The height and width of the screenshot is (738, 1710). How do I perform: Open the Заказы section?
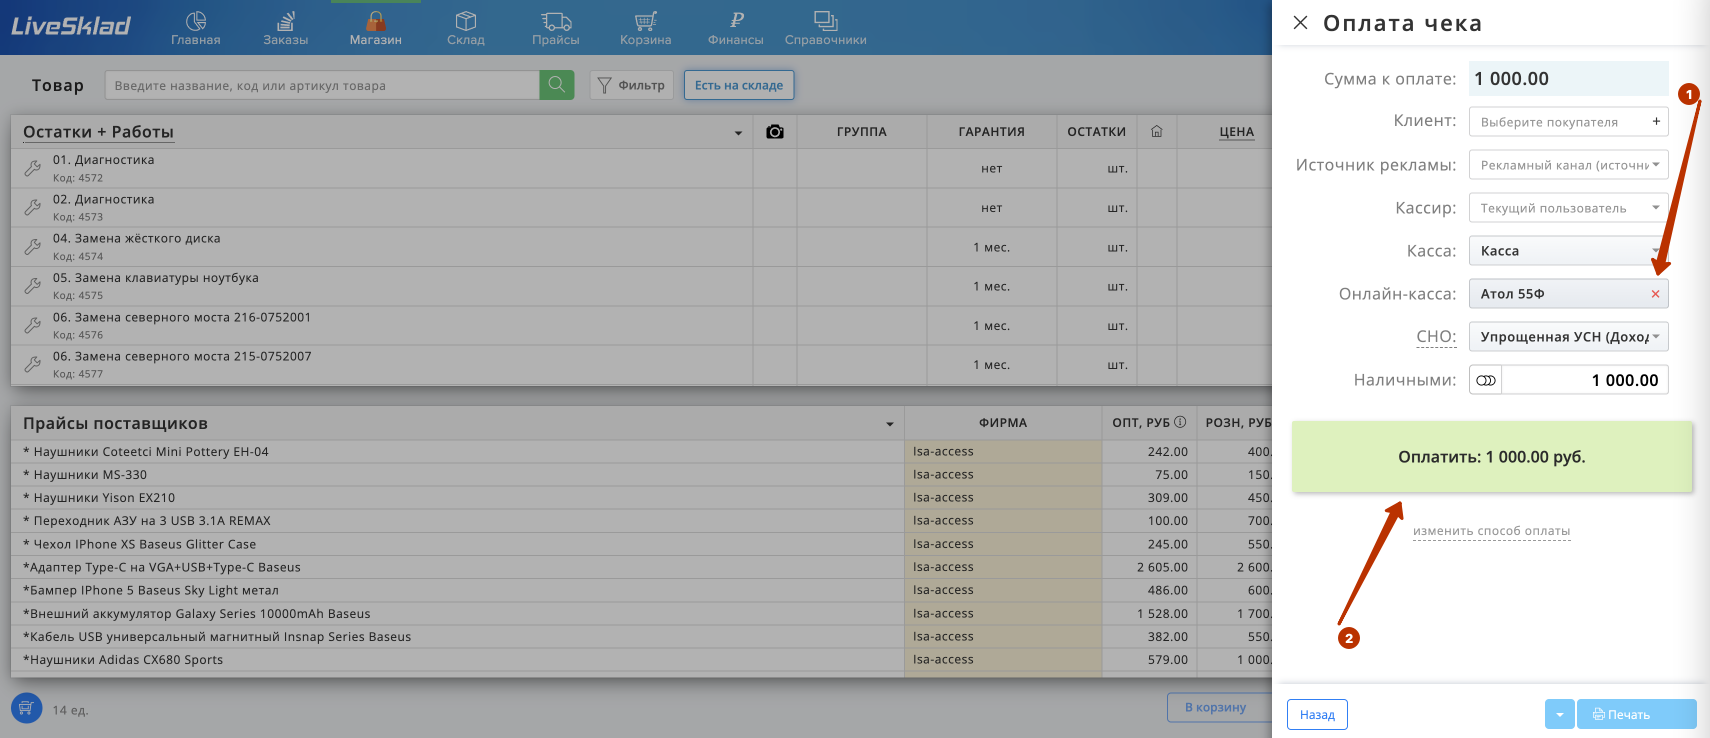tap(286, 28)
